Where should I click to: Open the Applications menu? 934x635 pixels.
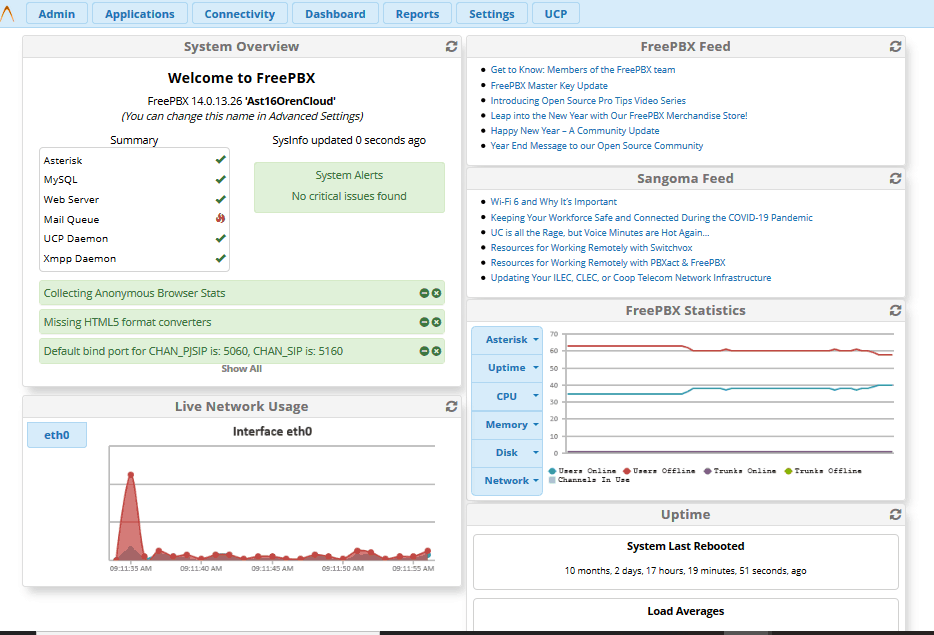[140, 14]
